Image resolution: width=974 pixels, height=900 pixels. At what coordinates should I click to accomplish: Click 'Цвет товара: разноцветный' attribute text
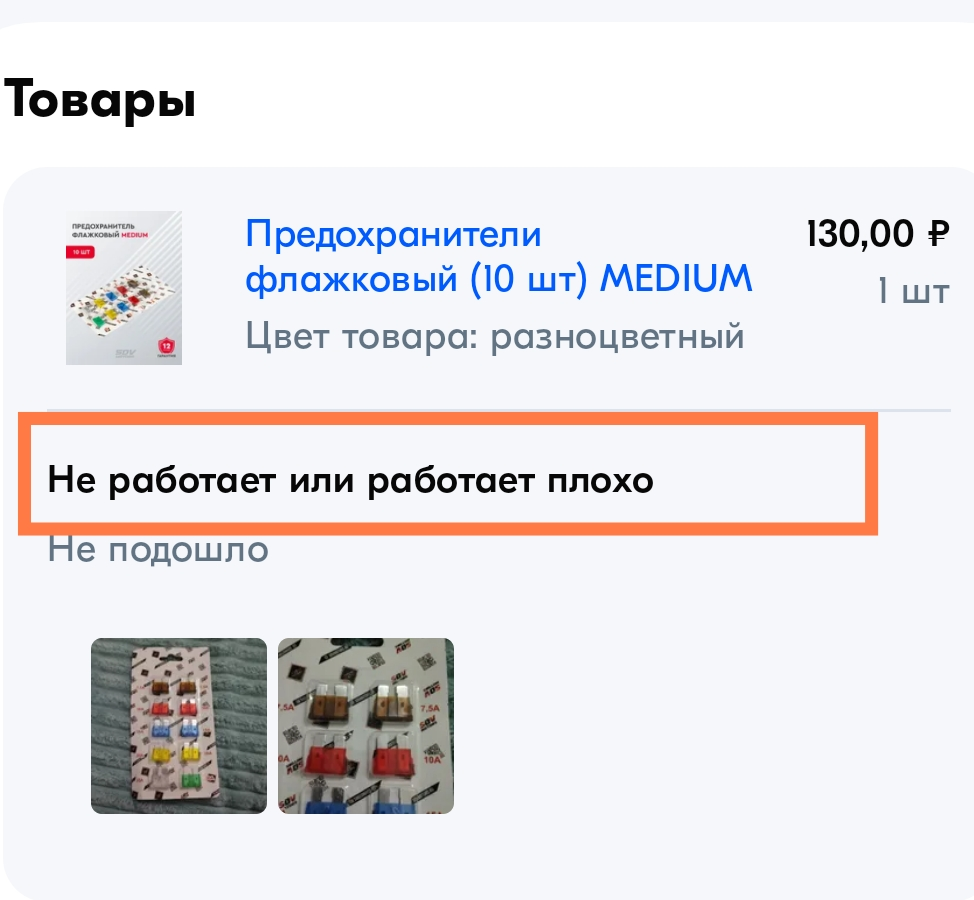pyautogui.click(x=495, y=337)
